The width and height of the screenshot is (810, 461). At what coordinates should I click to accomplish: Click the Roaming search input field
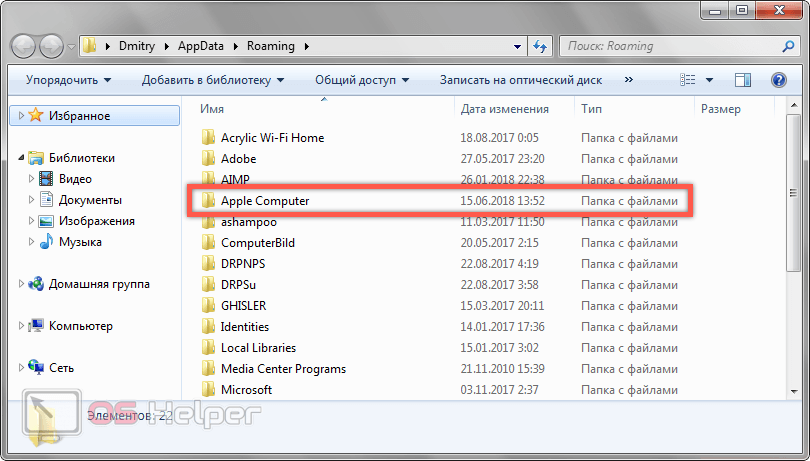click(x=670, y=46)
